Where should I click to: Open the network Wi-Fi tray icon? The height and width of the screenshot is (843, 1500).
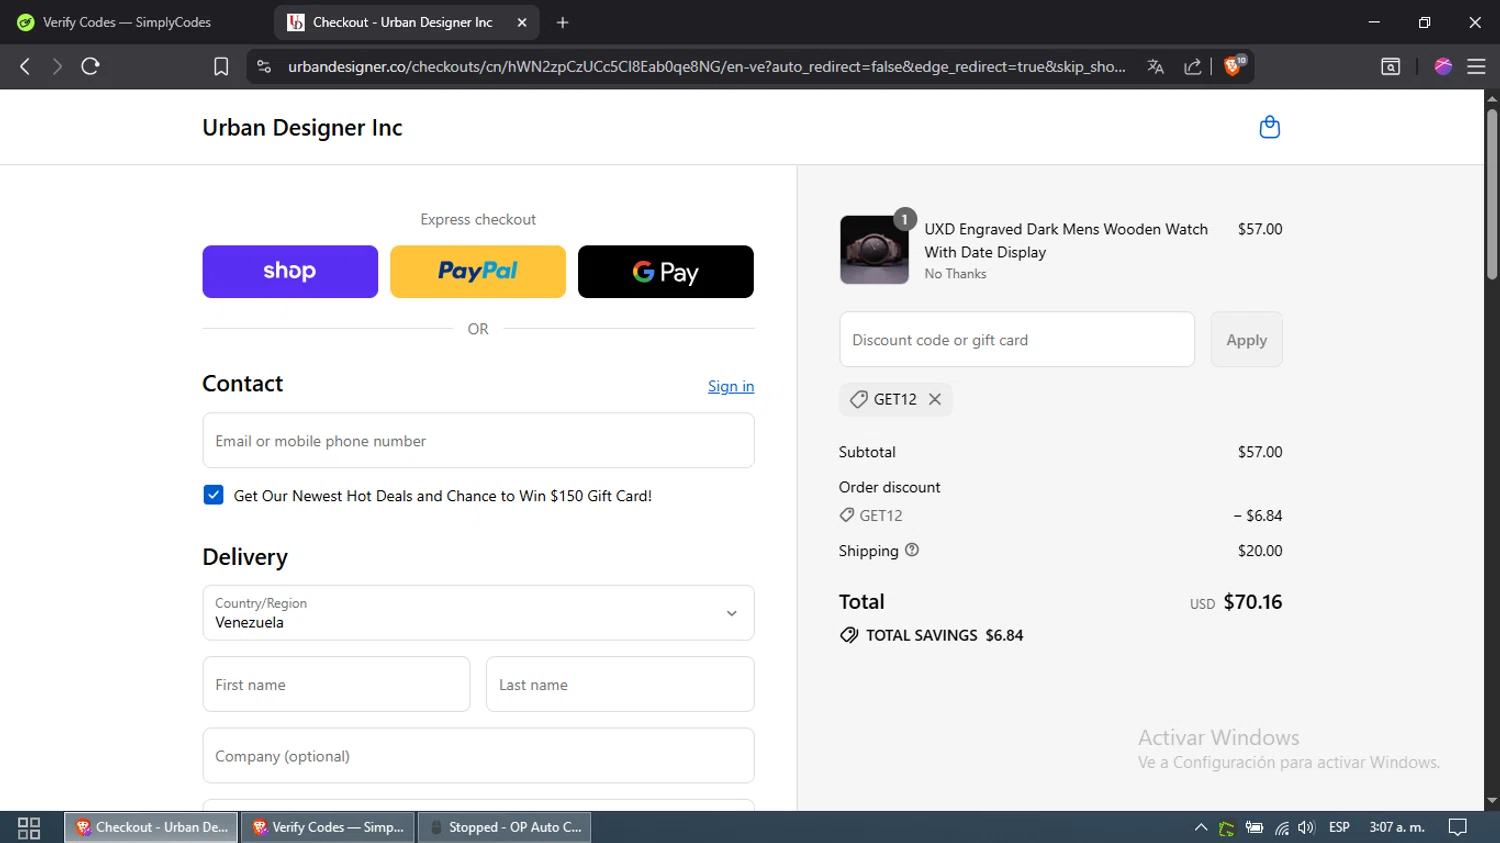(1281, 827)
